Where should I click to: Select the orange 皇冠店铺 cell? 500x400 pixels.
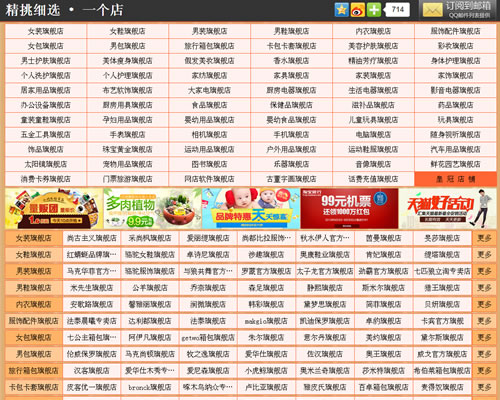point(455,179)
